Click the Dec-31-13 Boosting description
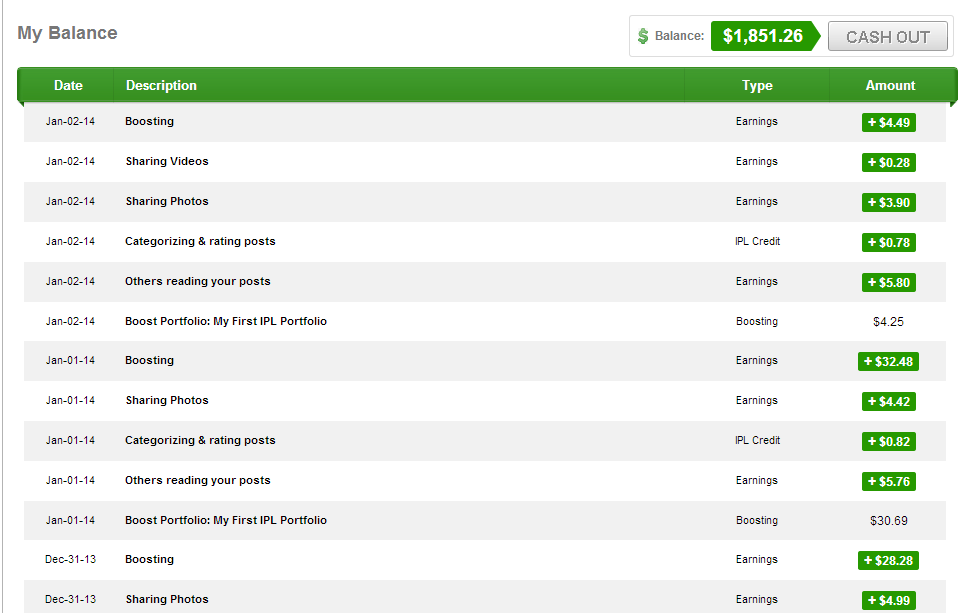Viewport: 971px width, 613px height. click(x=149, y=559)
